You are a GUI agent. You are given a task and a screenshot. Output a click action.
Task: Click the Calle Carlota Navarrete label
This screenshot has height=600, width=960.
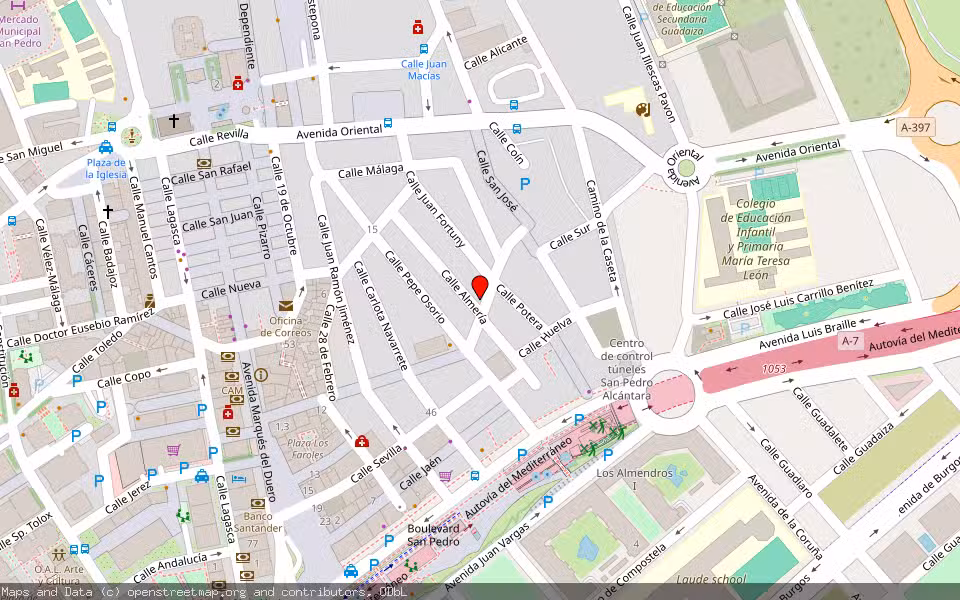click(380, 316)
